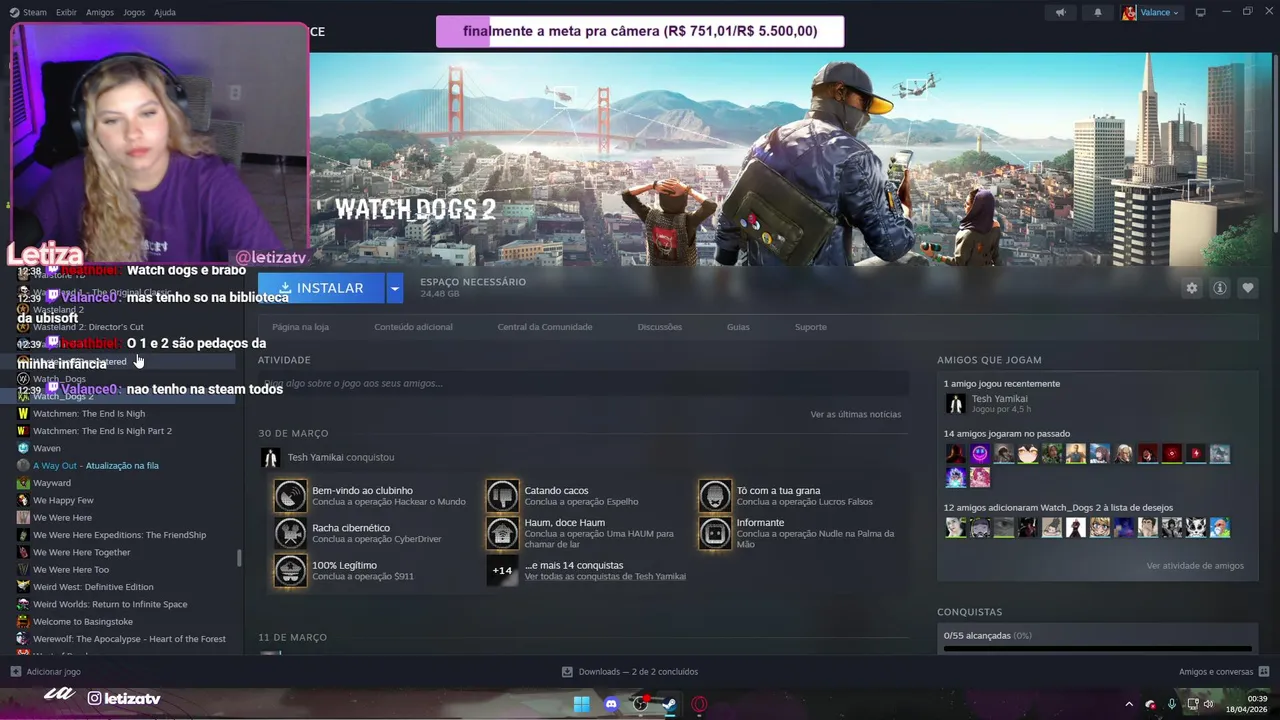Open Steam taskbar icon
This screenshot has width=1280, height=720.
[x=669, y=704]
